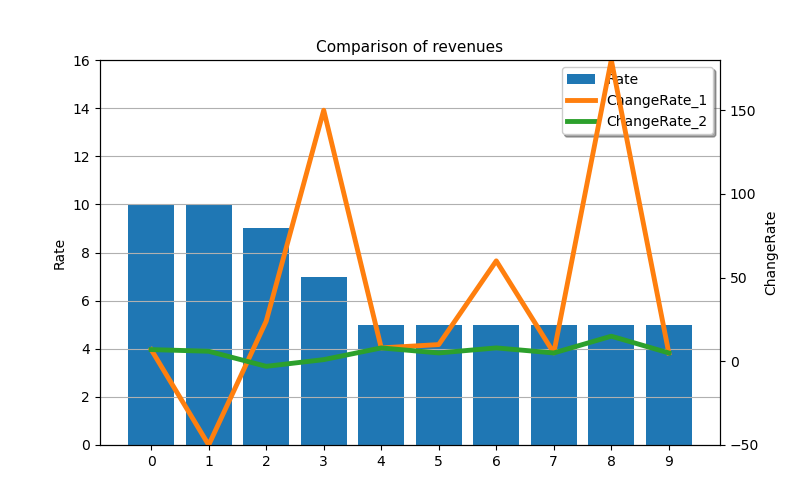Click the blue bar above x-axis label 8

click(x=611, y=385)
